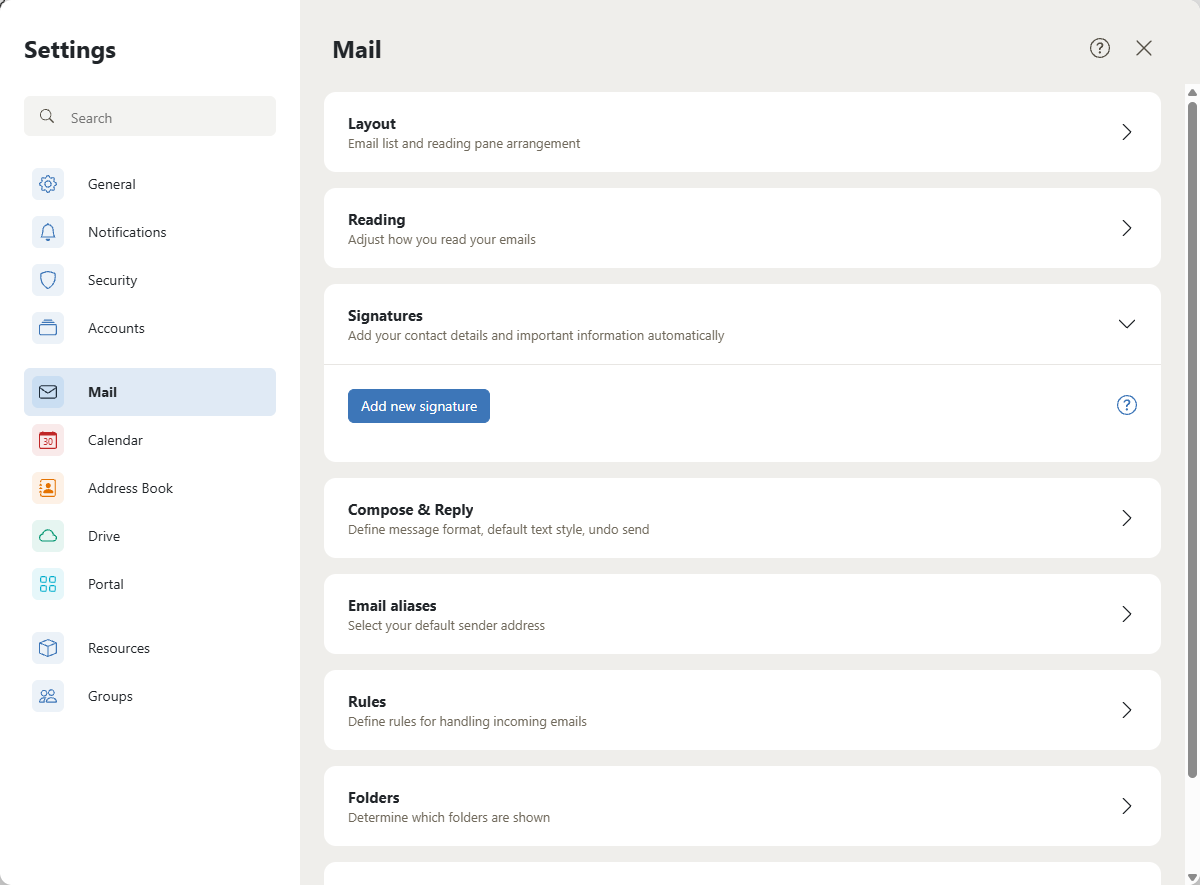Open signatures help question mark icon
1200x885 pixels.
click(1127, 405)
